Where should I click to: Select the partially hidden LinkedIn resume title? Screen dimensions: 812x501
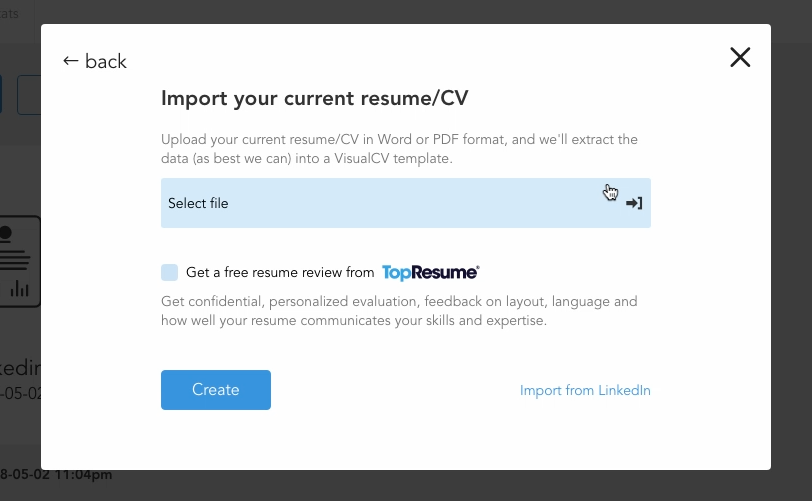pos(20,368)
